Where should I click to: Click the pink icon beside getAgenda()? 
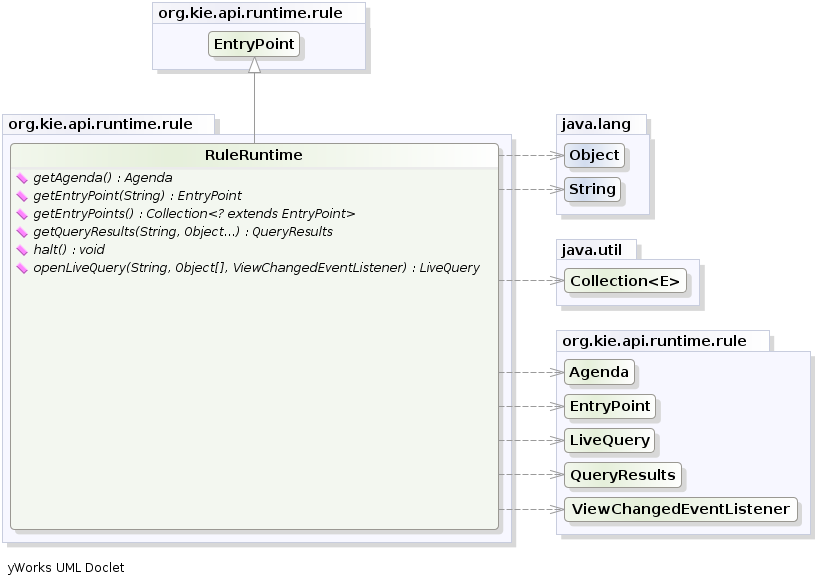point(22,178)
